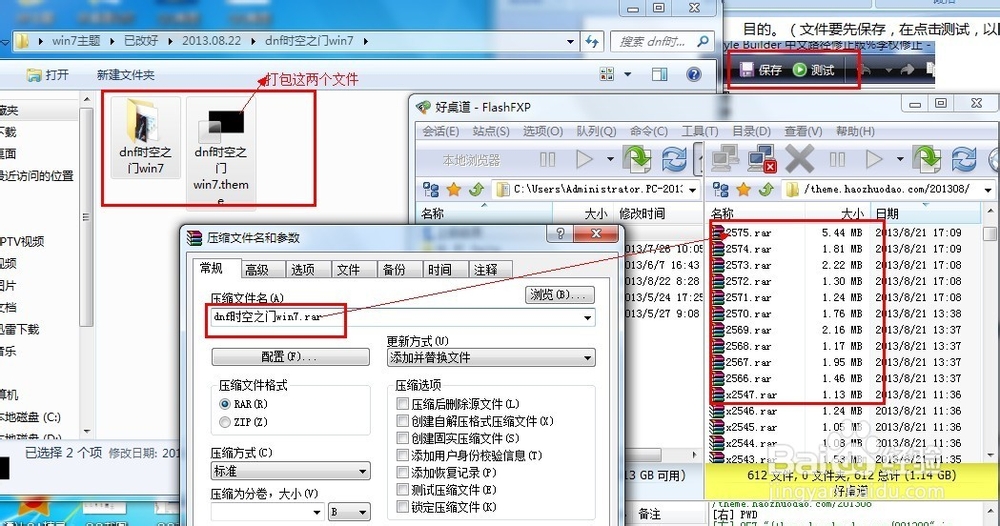
Task: Click Explorer change view icon
Action: (607, 75)
